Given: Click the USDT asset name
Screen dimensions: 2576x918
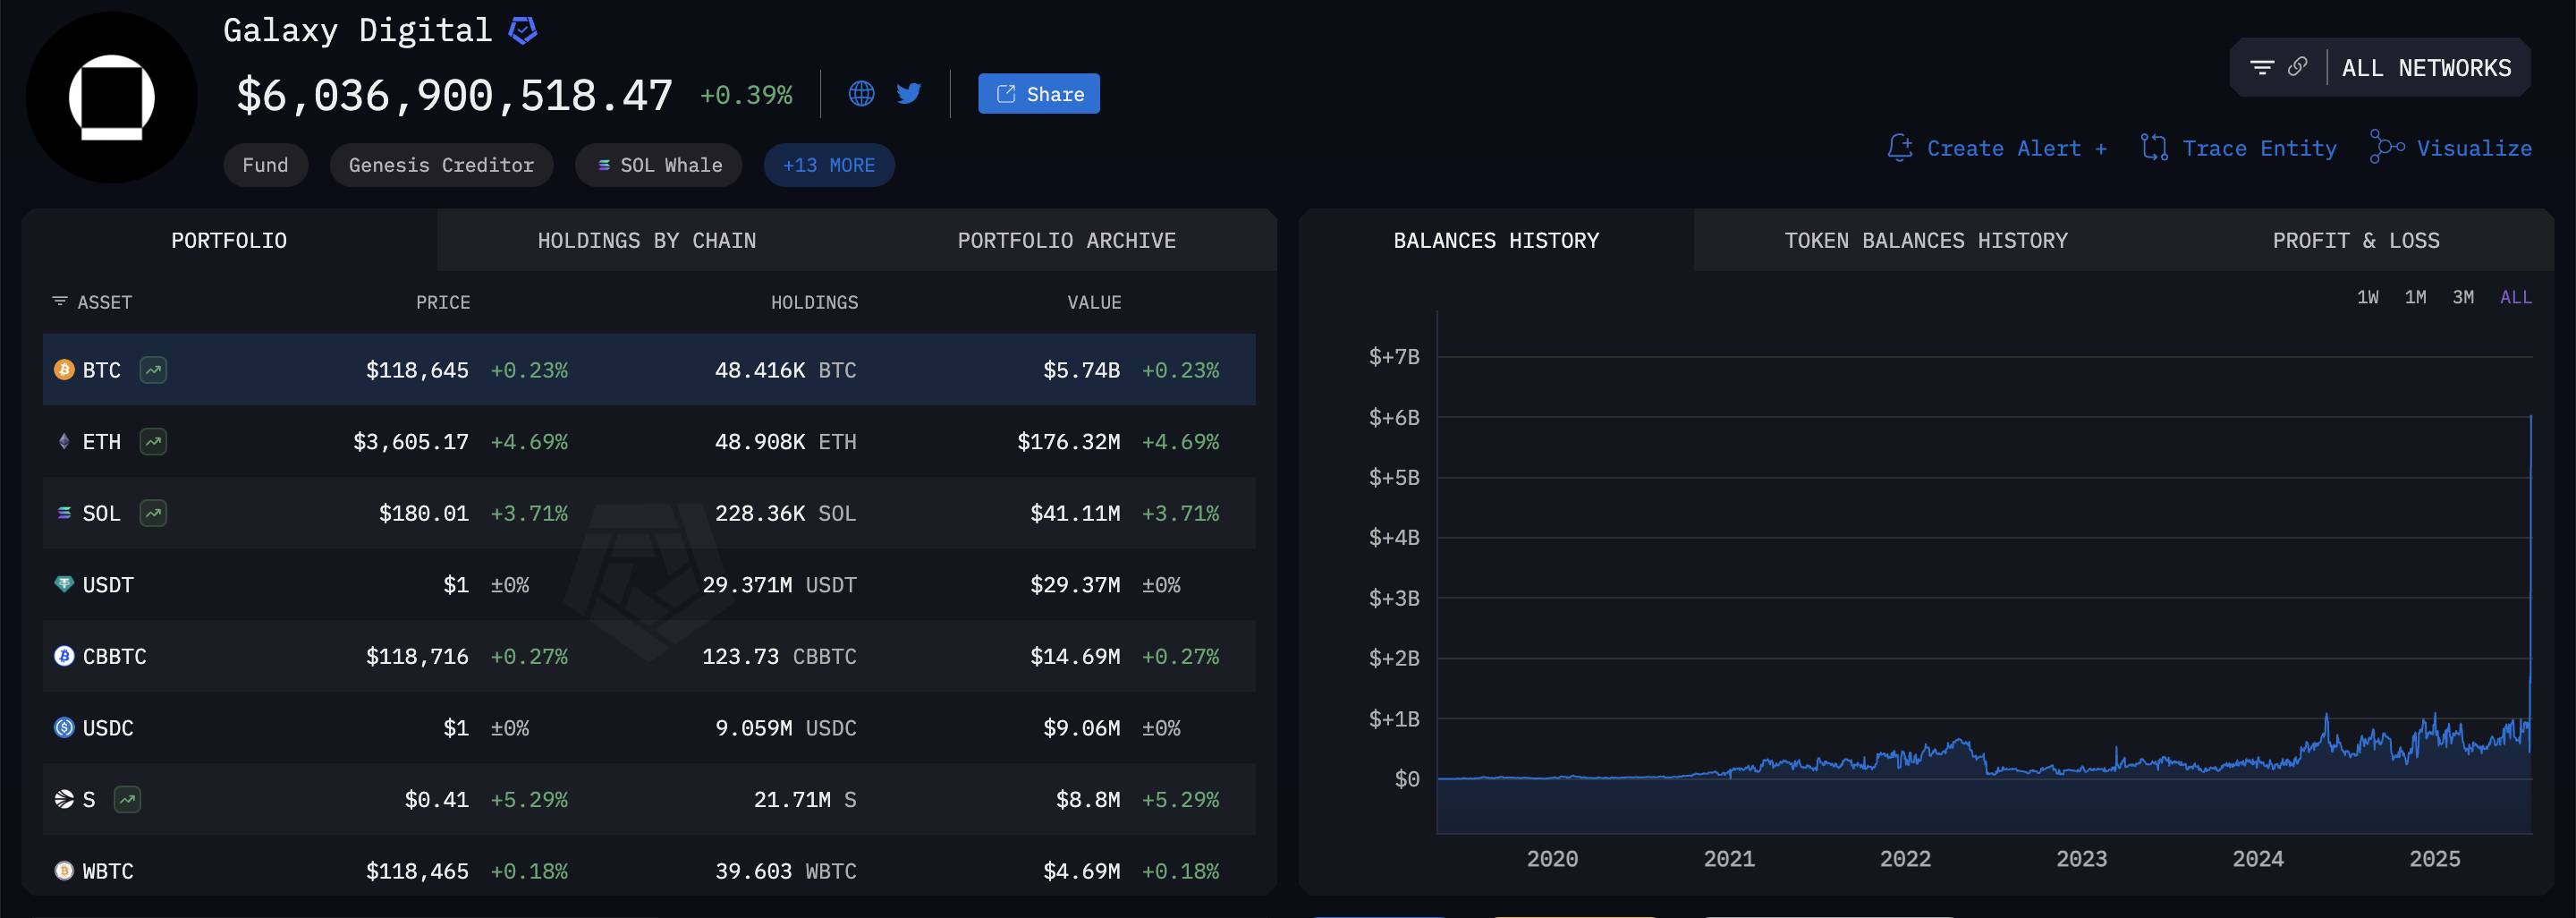Looking at the screenshot, I should pyautogui.click(x=108, y=585).
